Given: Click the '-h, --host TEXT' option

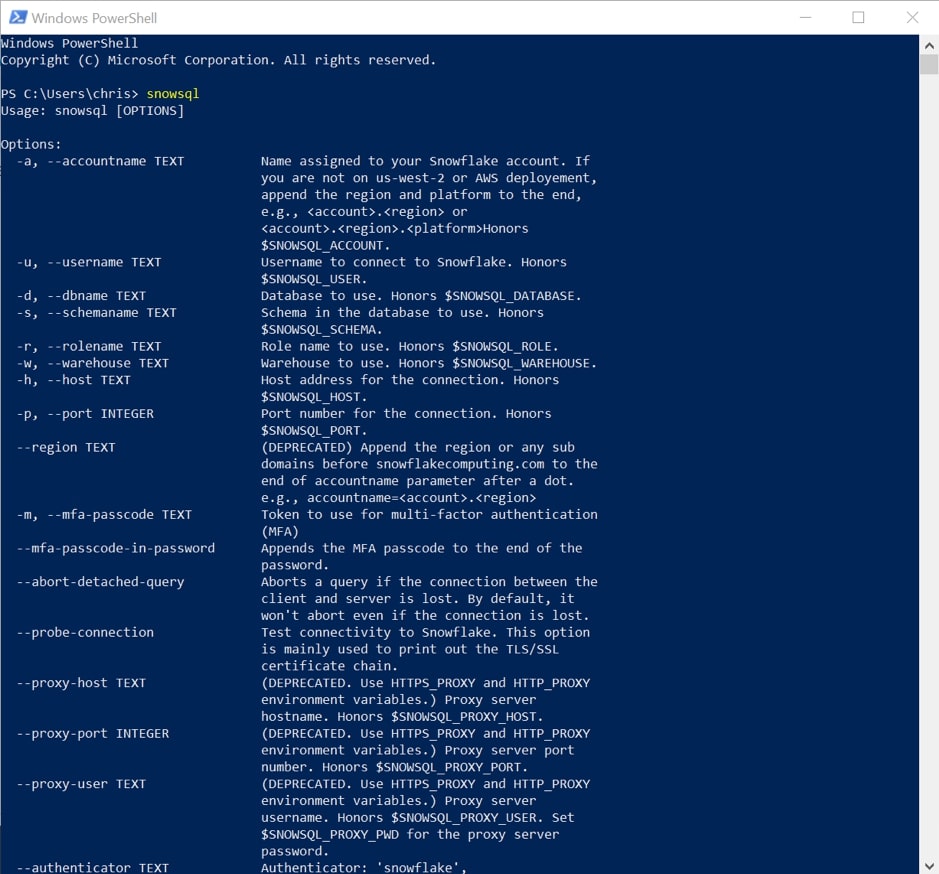Looking at the screenshot, I should 74,380.
